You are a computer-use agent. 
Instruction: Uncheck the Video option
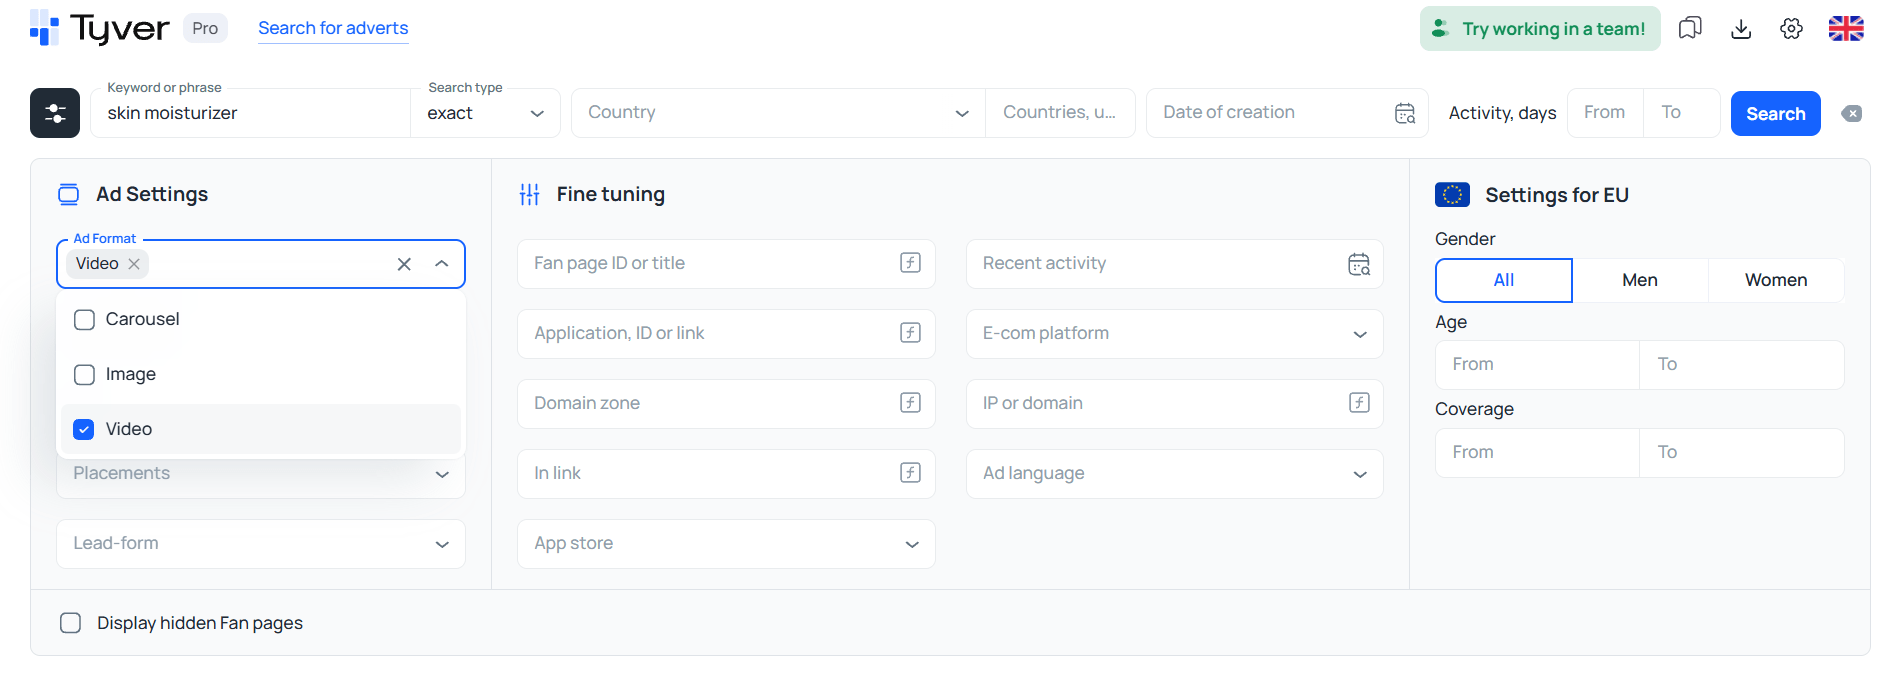(85, 429)
